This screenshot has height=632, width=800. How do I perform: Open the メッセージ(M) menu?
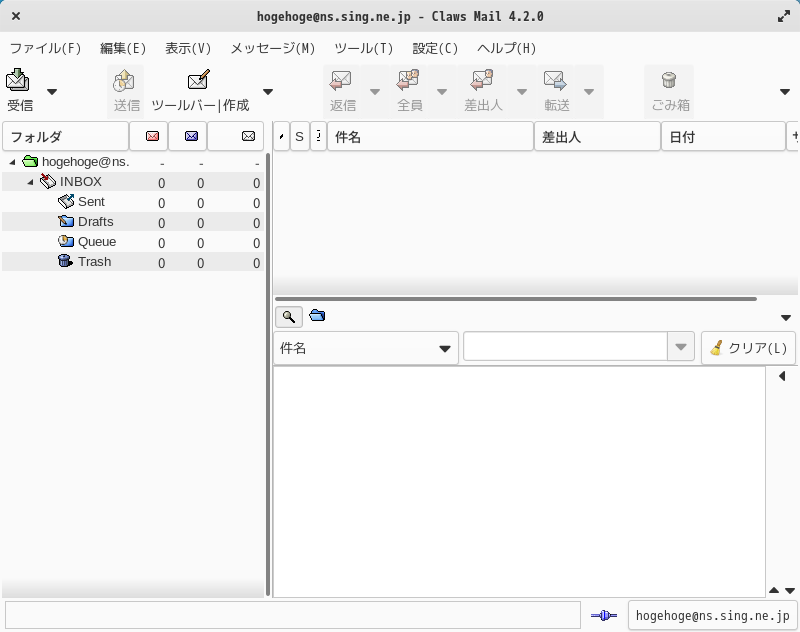click(272, 48)
